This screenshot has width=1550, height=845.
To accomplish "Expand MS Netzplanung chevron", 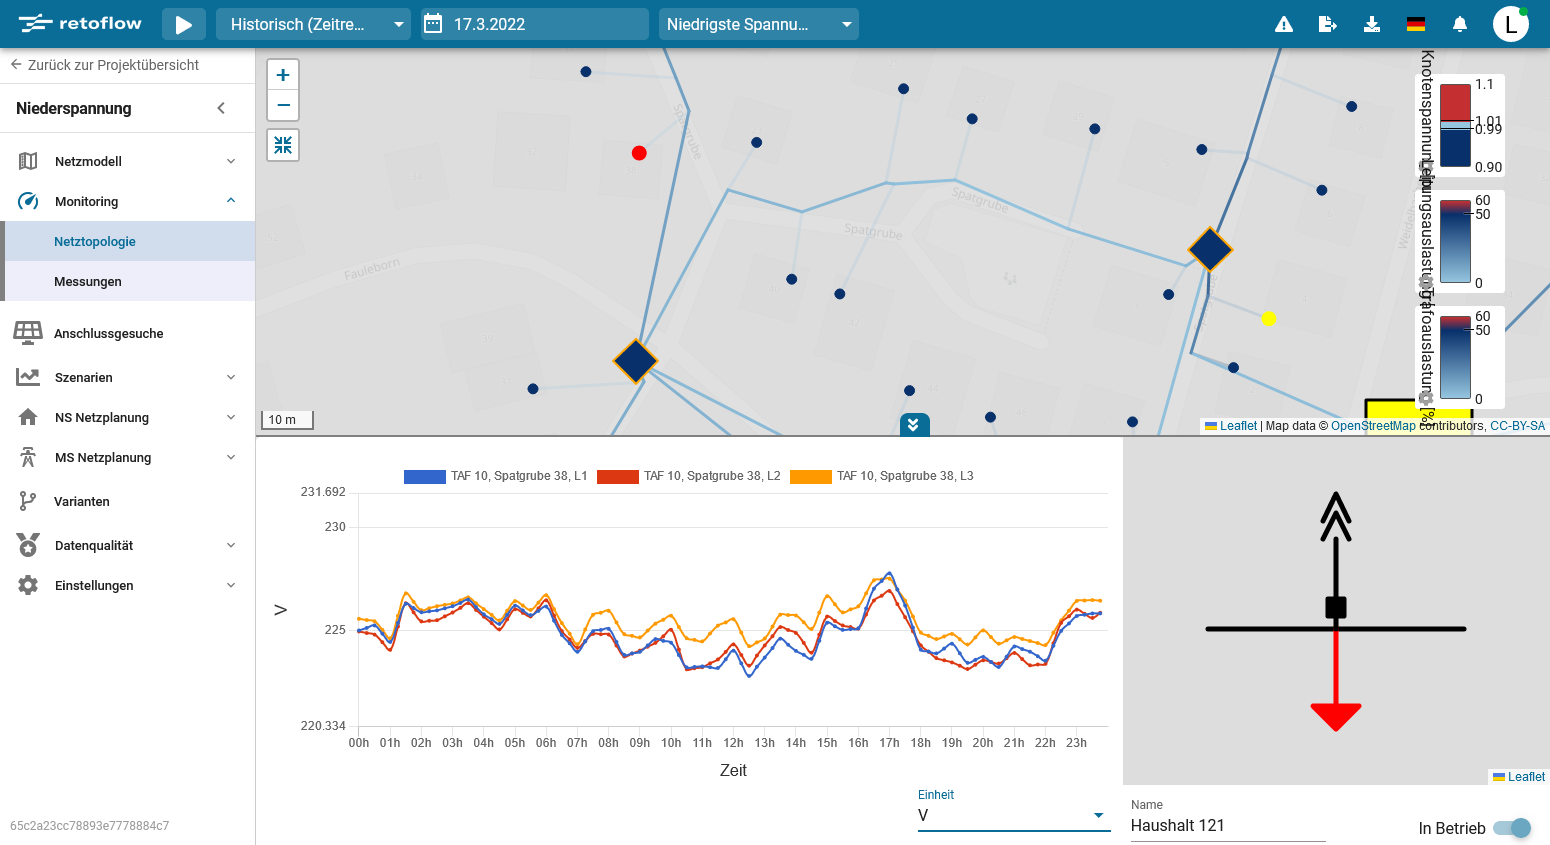I will coord(231,457).
